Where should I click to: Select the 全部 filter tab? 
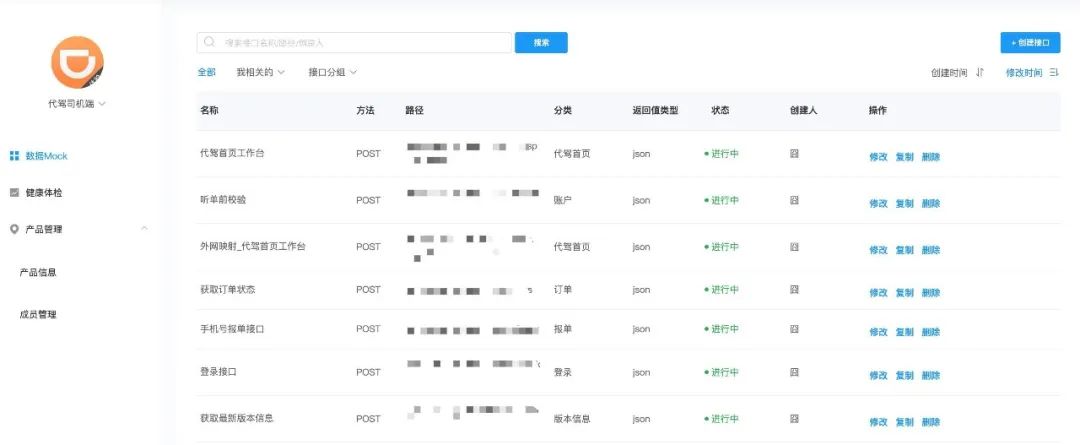[x=207, y=72]
